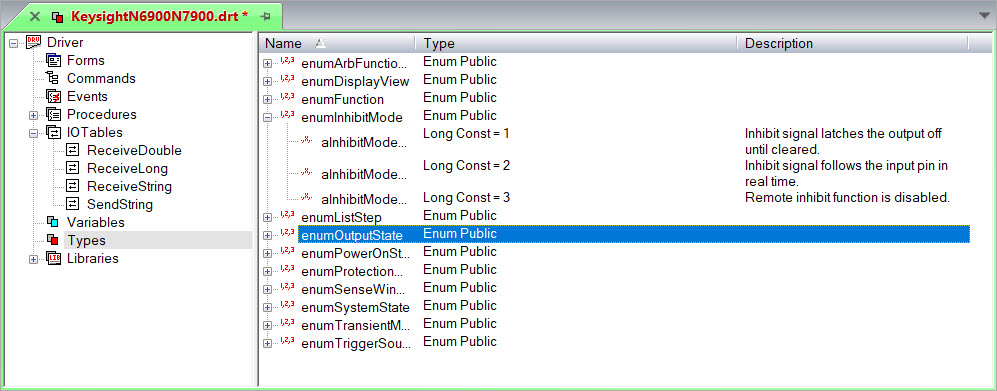Image resolution: width=997 pixels, height=391 pixels.
Task: Click the Libraries tree icon
Action: coord(53,259)
